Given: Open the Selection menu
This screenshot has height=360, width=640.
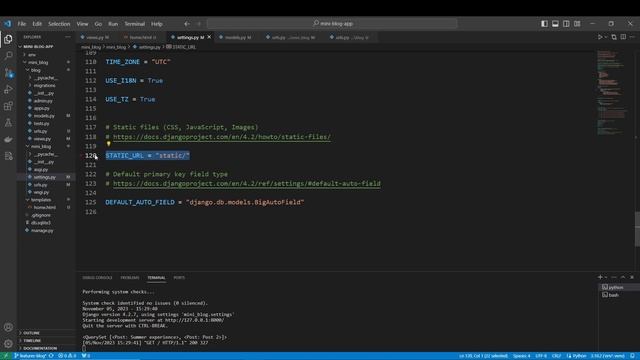Looking at the screenshot, I should coord(59,24).
